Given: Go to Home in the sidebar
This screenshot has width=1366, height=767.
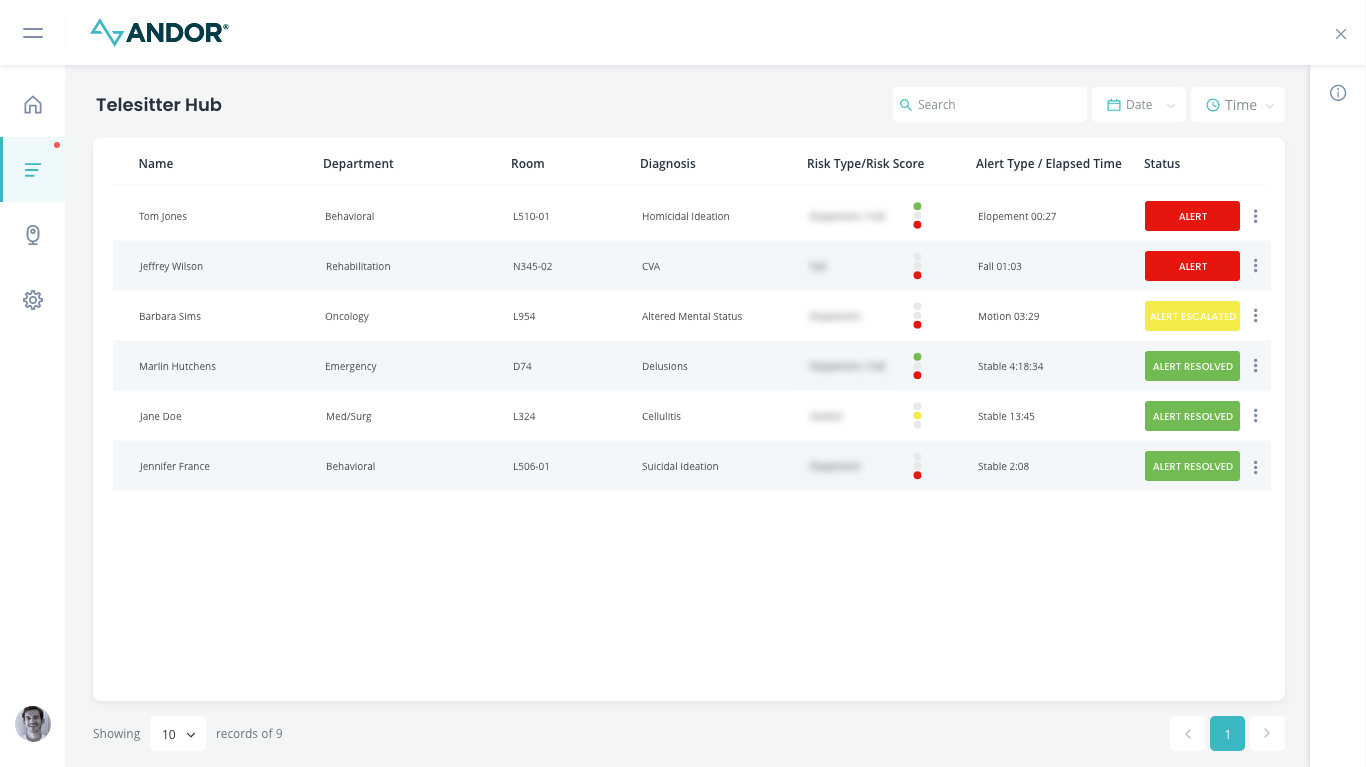Looking at the screenshot, I should (33, 105).
